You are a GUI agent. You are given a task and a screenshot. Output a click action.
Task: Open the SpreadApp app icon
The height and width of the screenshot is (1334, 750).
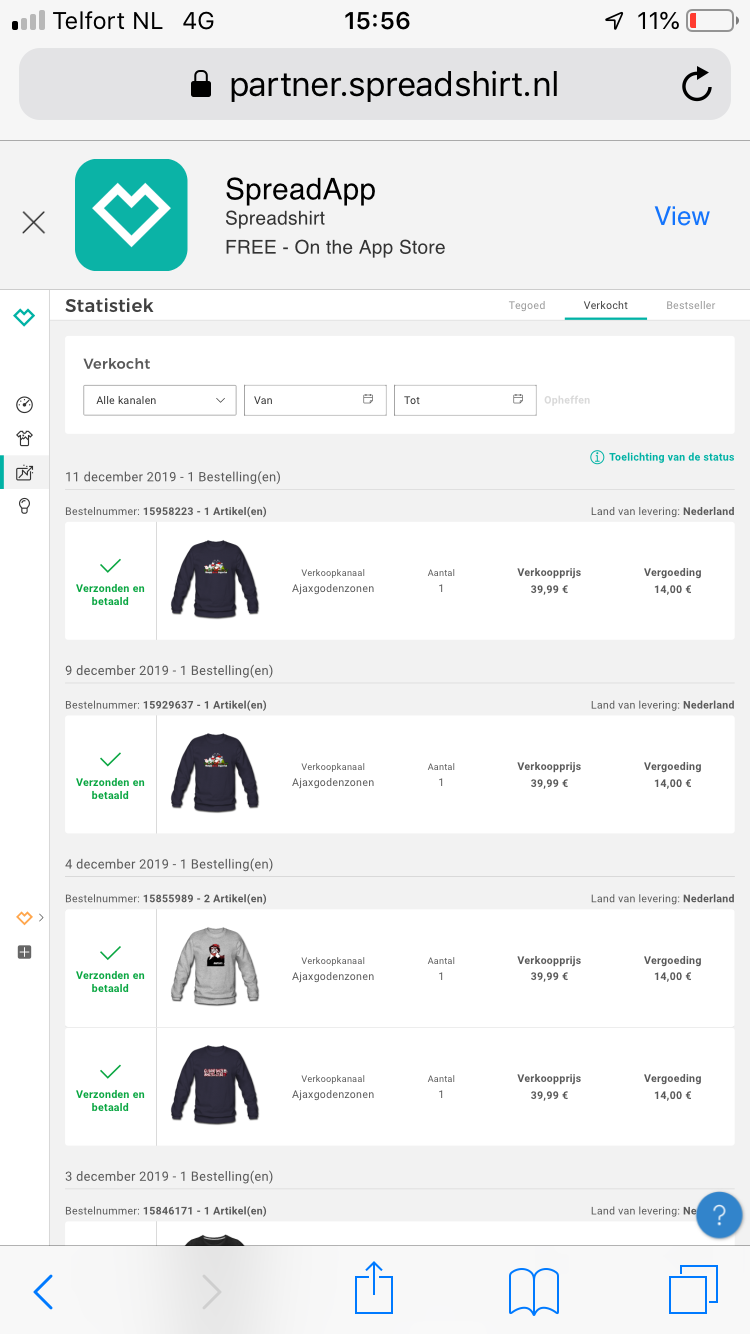131,215
